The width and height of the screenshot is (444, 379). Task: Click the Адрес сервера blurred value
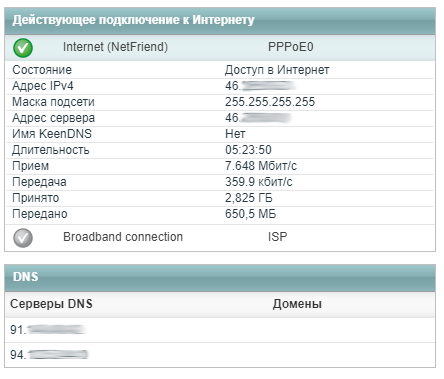pyautogui.click(x=258, y=118)
